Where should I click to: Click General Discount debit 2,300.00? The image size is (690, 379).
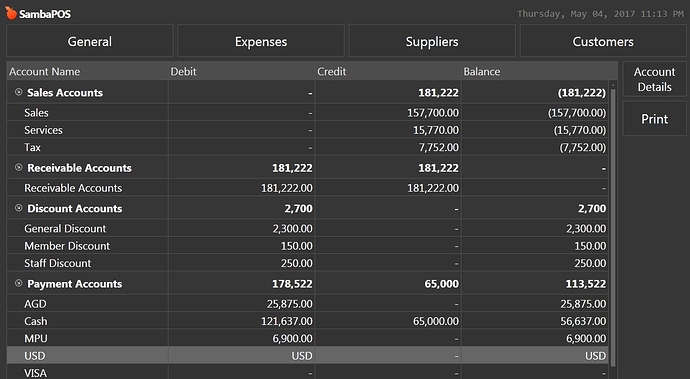click(292, 228)
